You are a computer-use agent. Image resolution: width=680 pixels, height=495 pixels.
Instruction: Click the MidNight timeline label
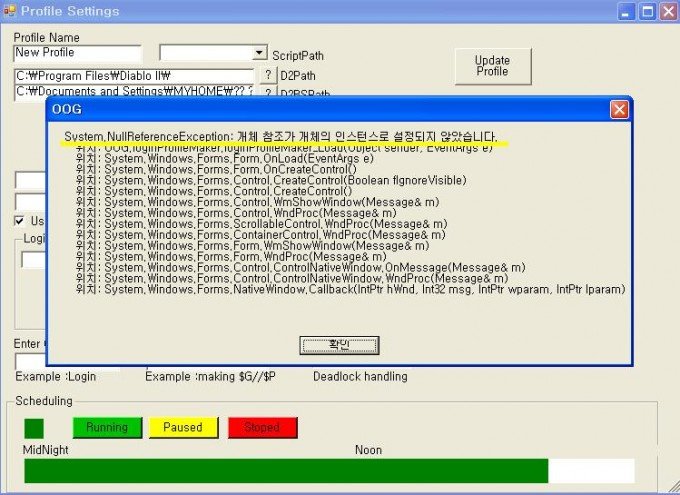click(46, 450)
